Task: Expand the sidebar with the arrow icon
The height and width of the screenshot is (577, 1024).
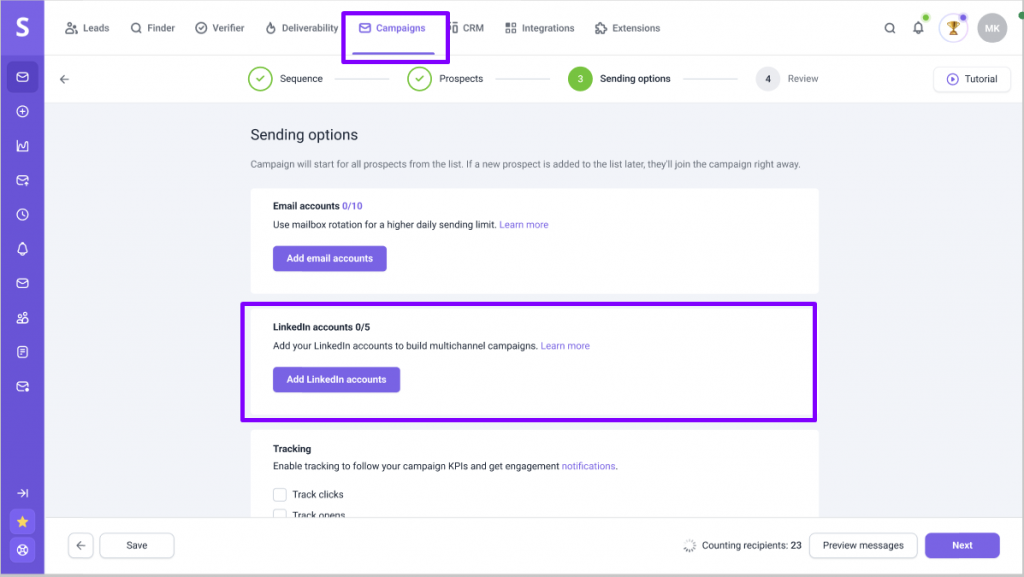Action: pos(22,493)
